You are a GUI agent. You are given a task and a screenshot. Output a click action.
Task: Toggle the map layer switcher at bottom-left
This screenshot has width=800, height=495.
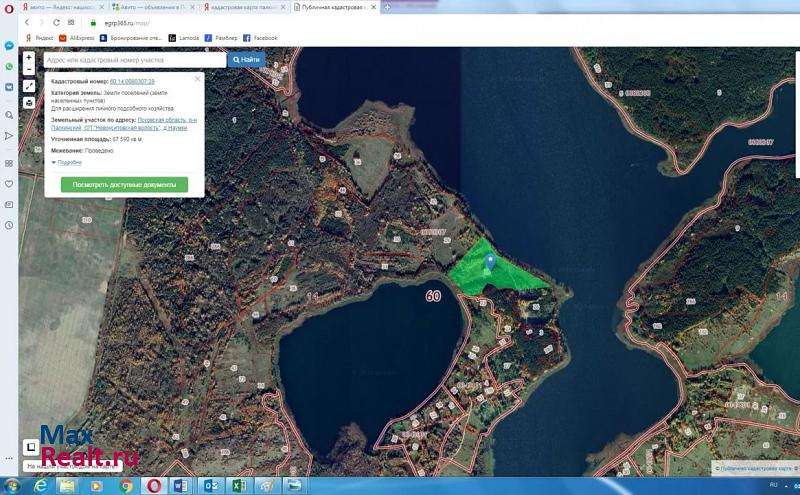click(x=32, y=446)
